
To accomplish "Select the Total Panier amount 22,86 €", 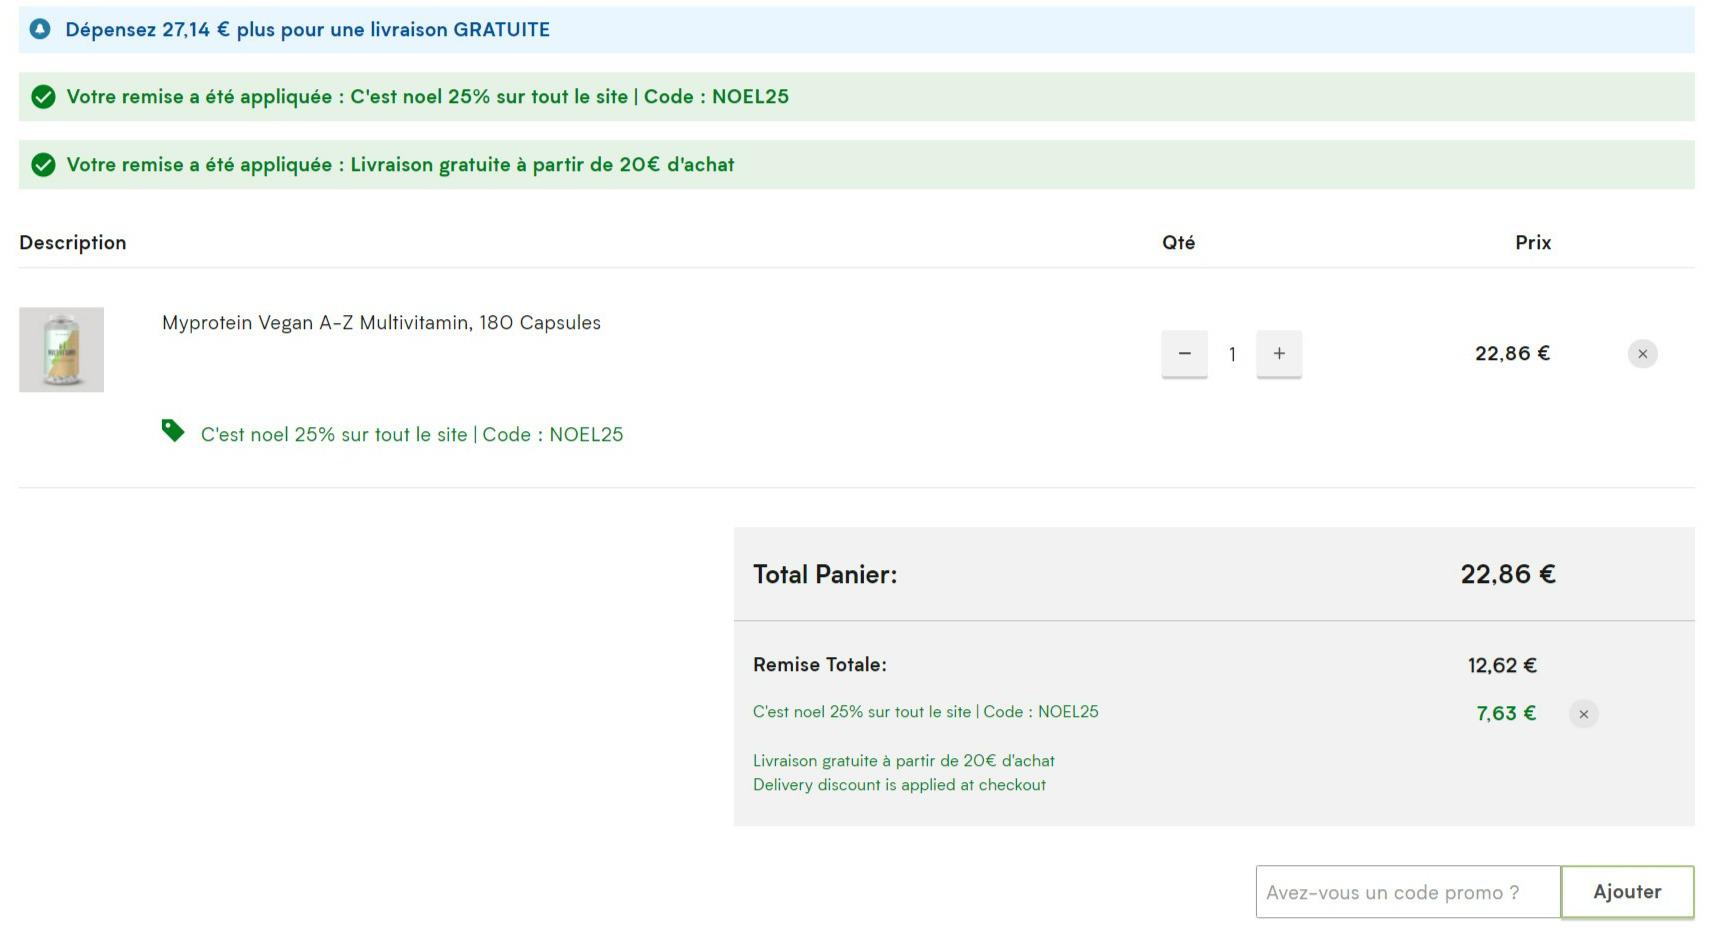I will click(1508, 574).
